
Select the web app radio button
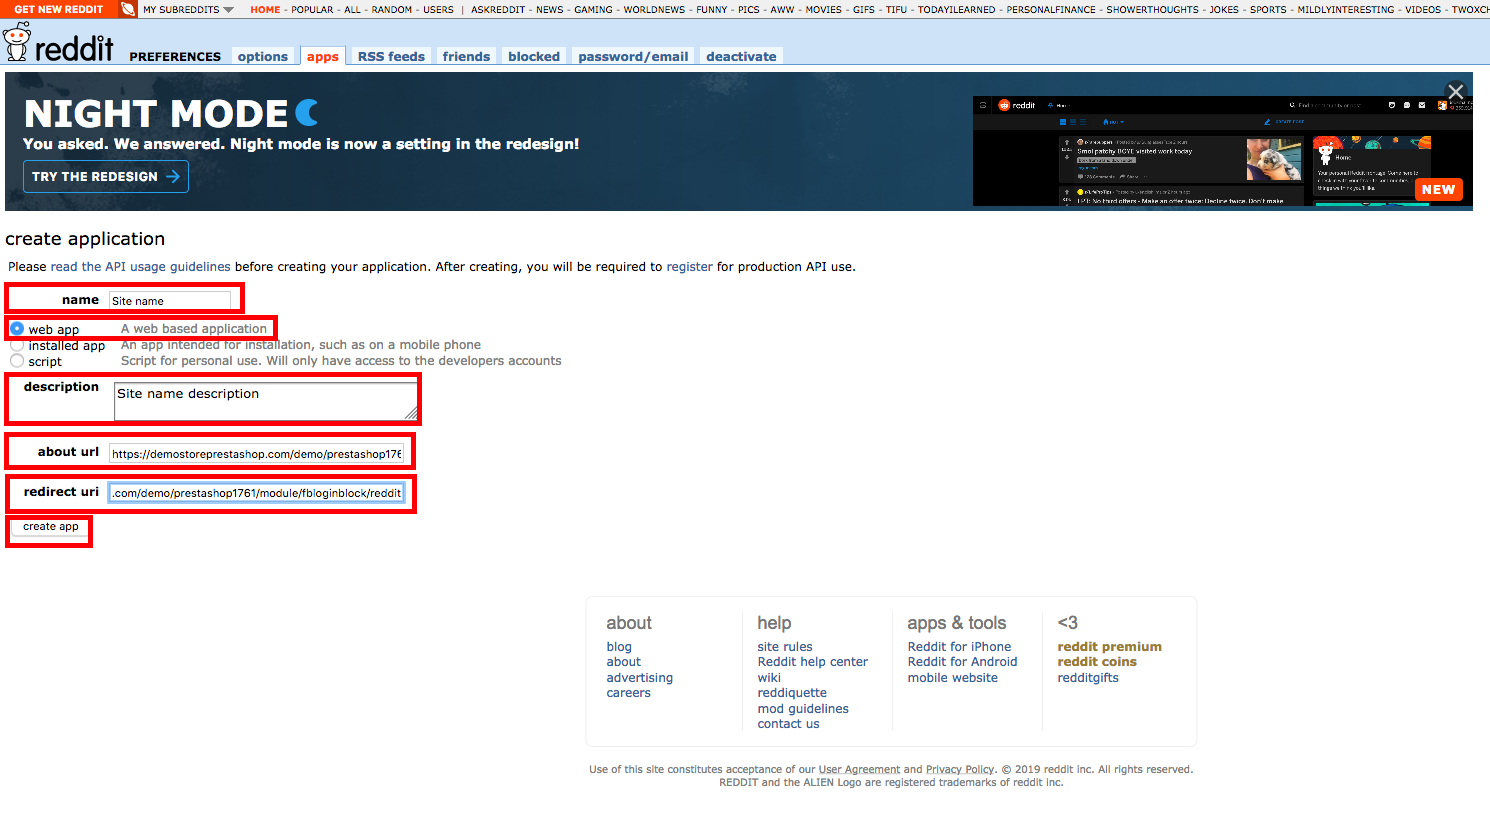click(17, 328)
